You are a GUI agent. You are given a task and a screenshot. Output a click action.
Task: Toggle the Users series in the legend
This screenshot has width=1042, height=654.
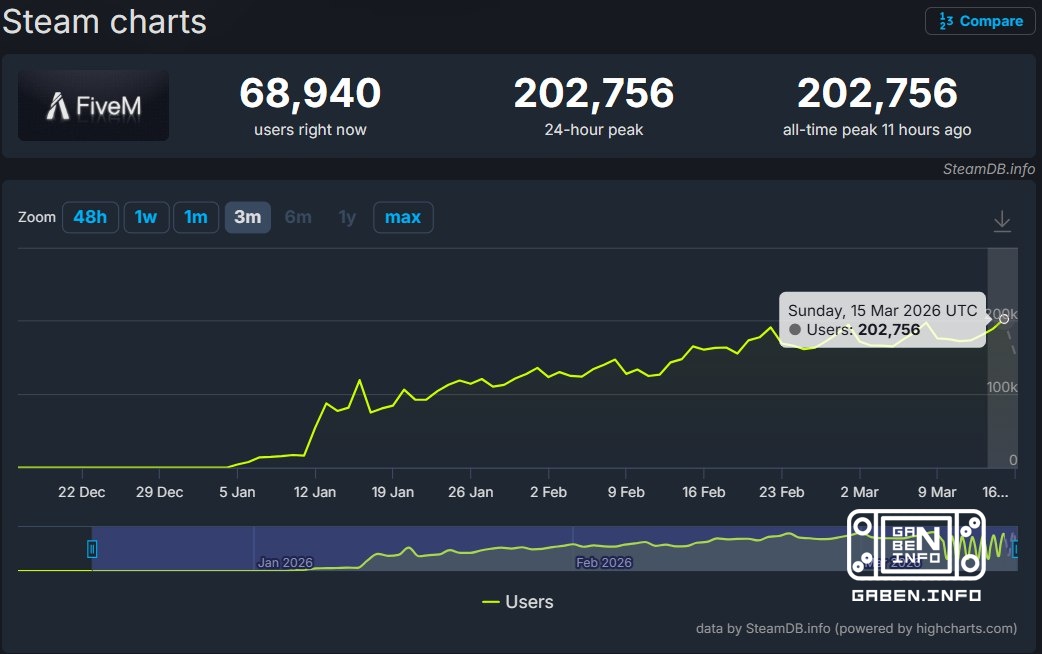pos(518,601)
